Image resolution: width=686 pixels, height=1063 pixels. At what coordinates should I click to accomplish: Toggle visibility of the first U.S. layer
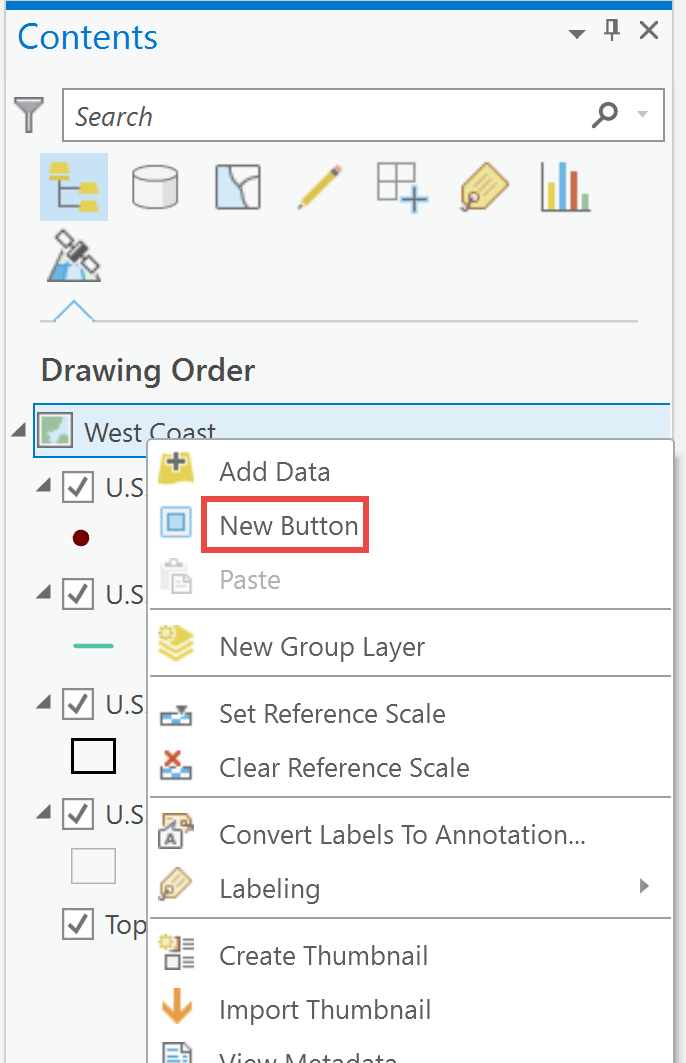click(77, 487)
